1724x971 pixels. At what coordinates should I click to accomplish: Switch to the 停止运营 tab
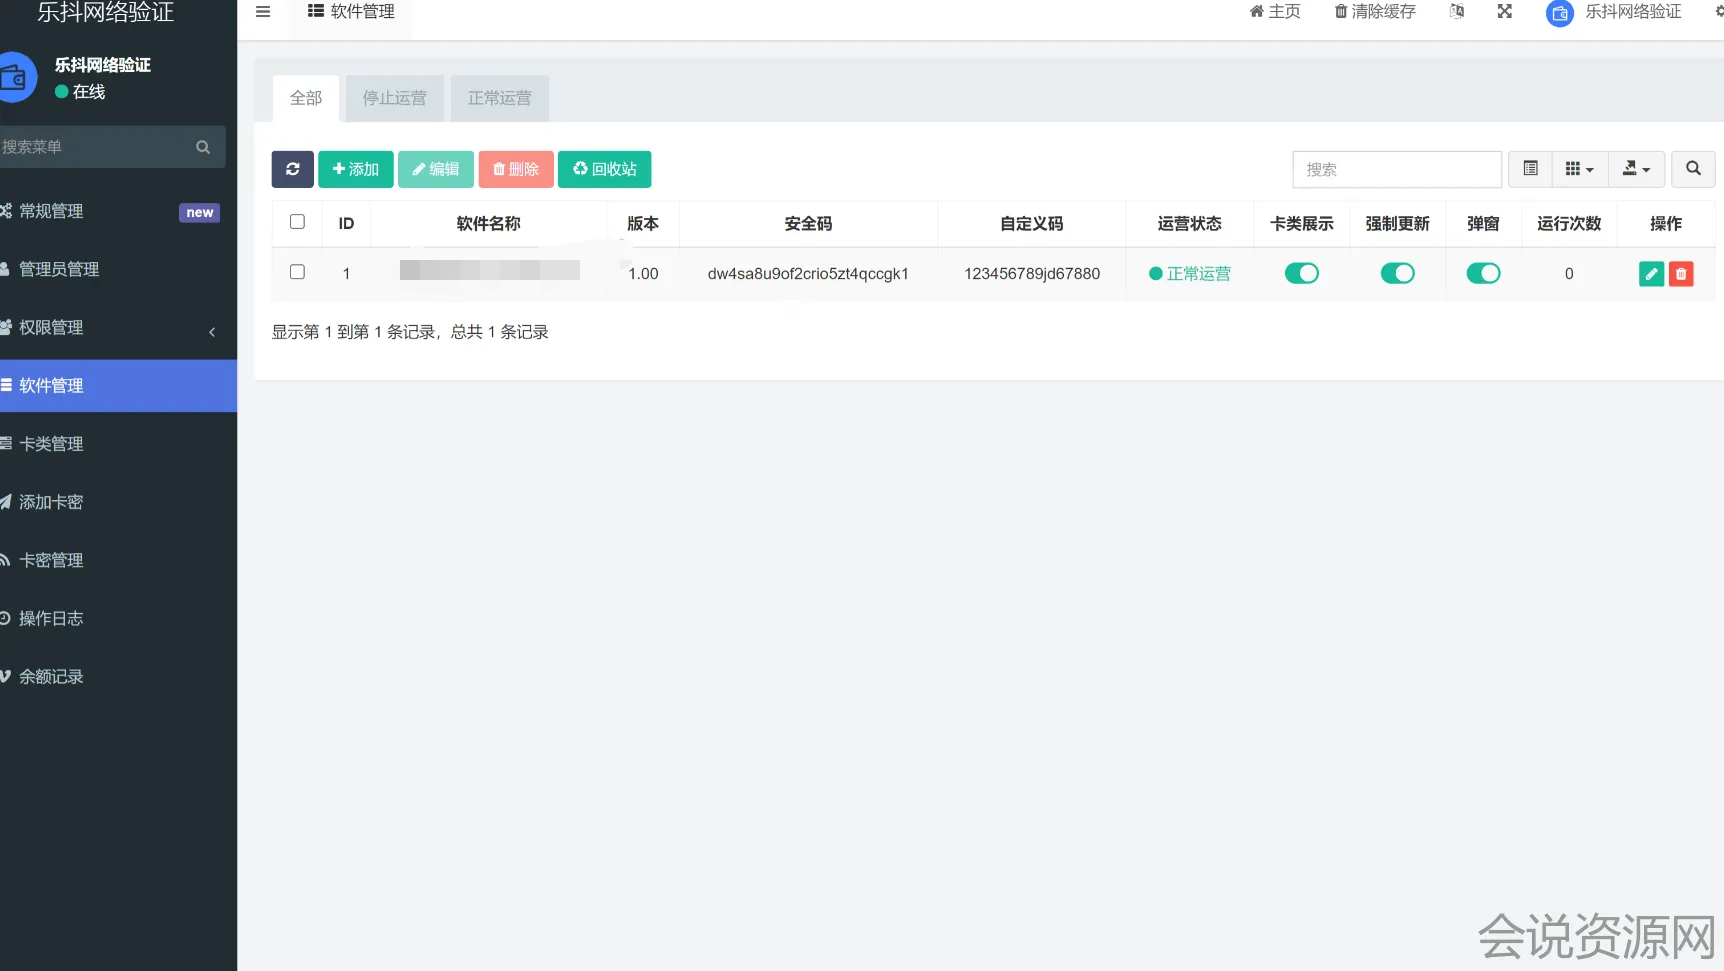coord(394,98)
